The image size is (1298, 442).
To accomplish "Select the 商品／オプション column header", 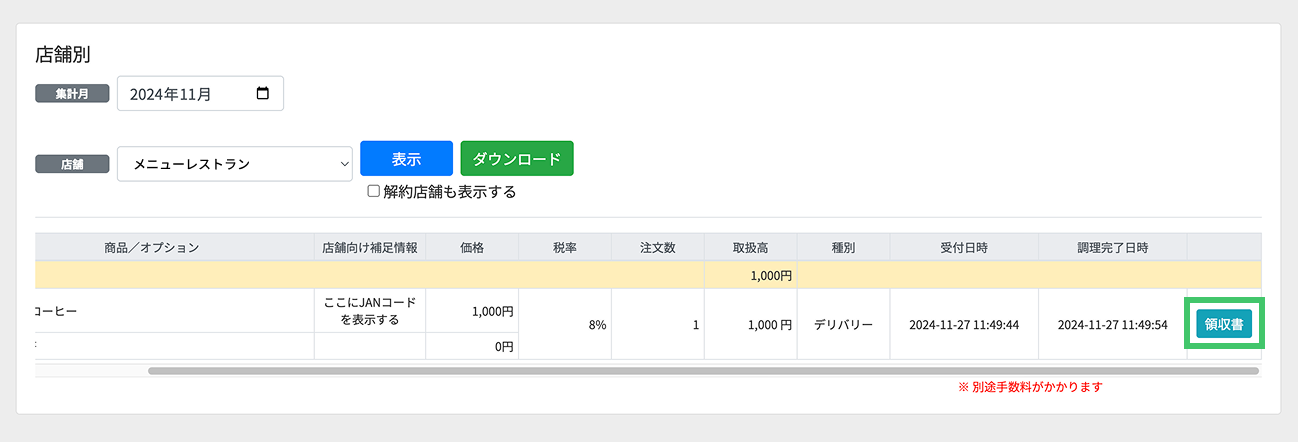I will click(152, 247).
